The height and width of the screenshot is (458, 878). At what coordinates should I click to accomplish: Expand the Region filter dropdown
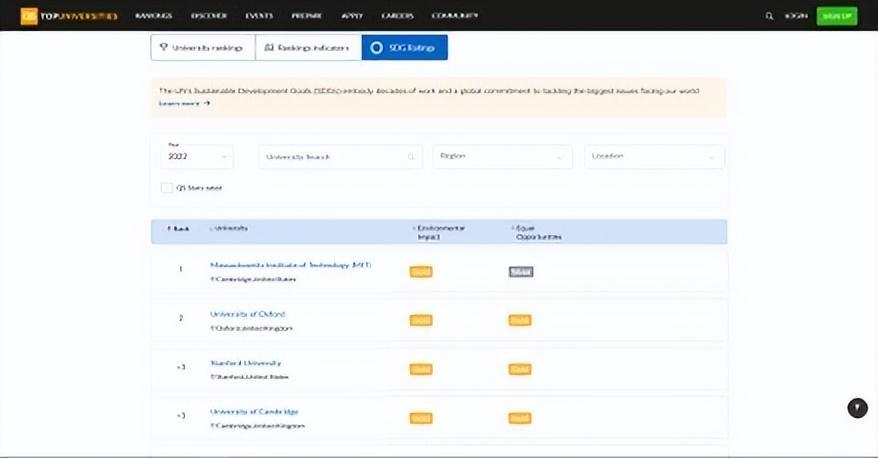(x=502, y=156)
